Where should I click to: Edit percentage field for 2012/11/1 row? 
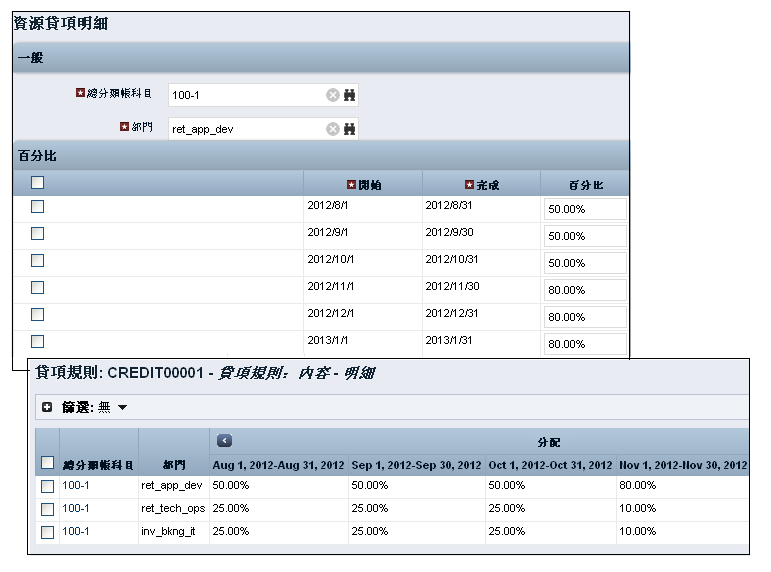pyautogui.click(x=585, y=290)
